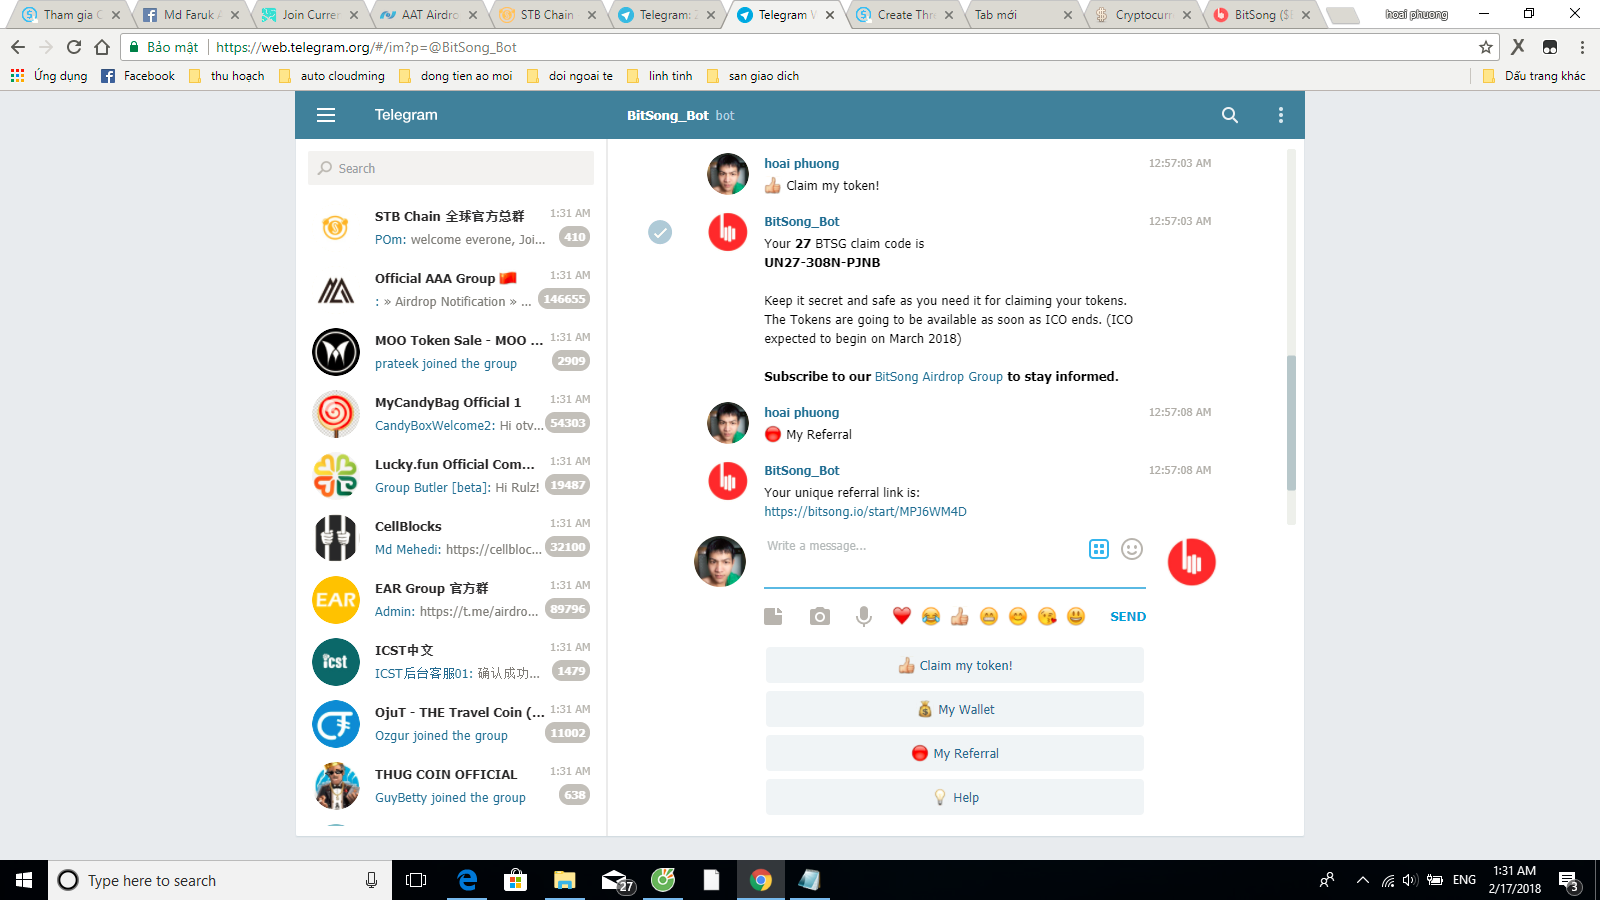Open Windows Start menu
Viewport: 1600px width, 900px height.
point(24,880)
